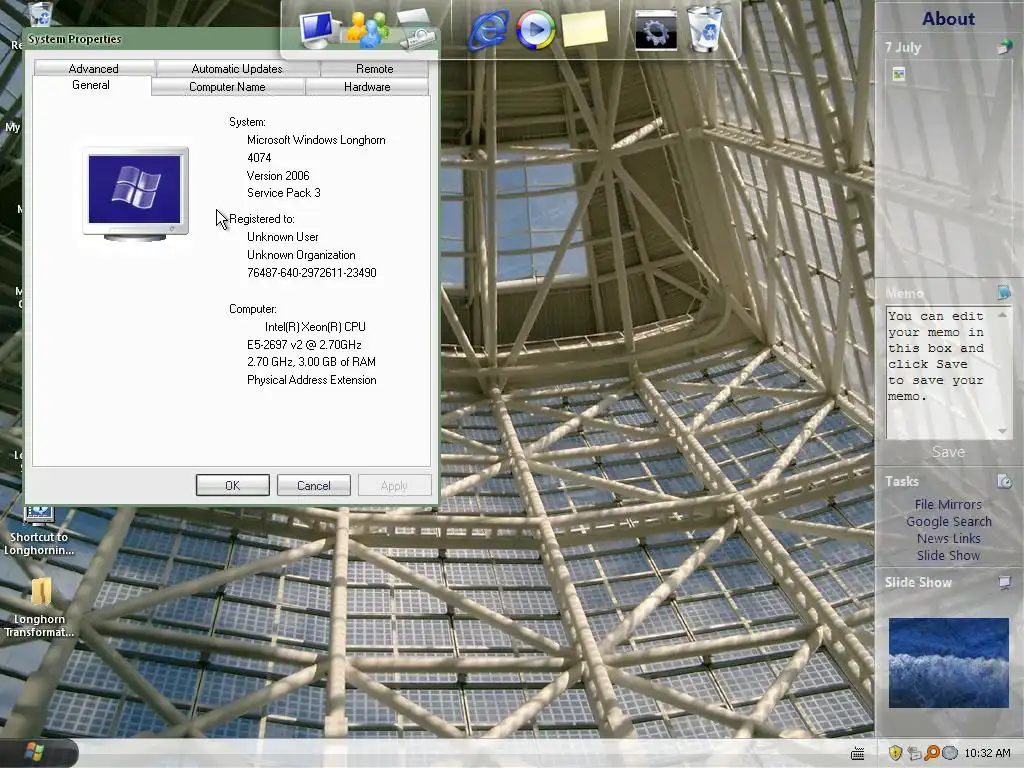Open the gear settings window icon in dock

(x=656, y=30)
